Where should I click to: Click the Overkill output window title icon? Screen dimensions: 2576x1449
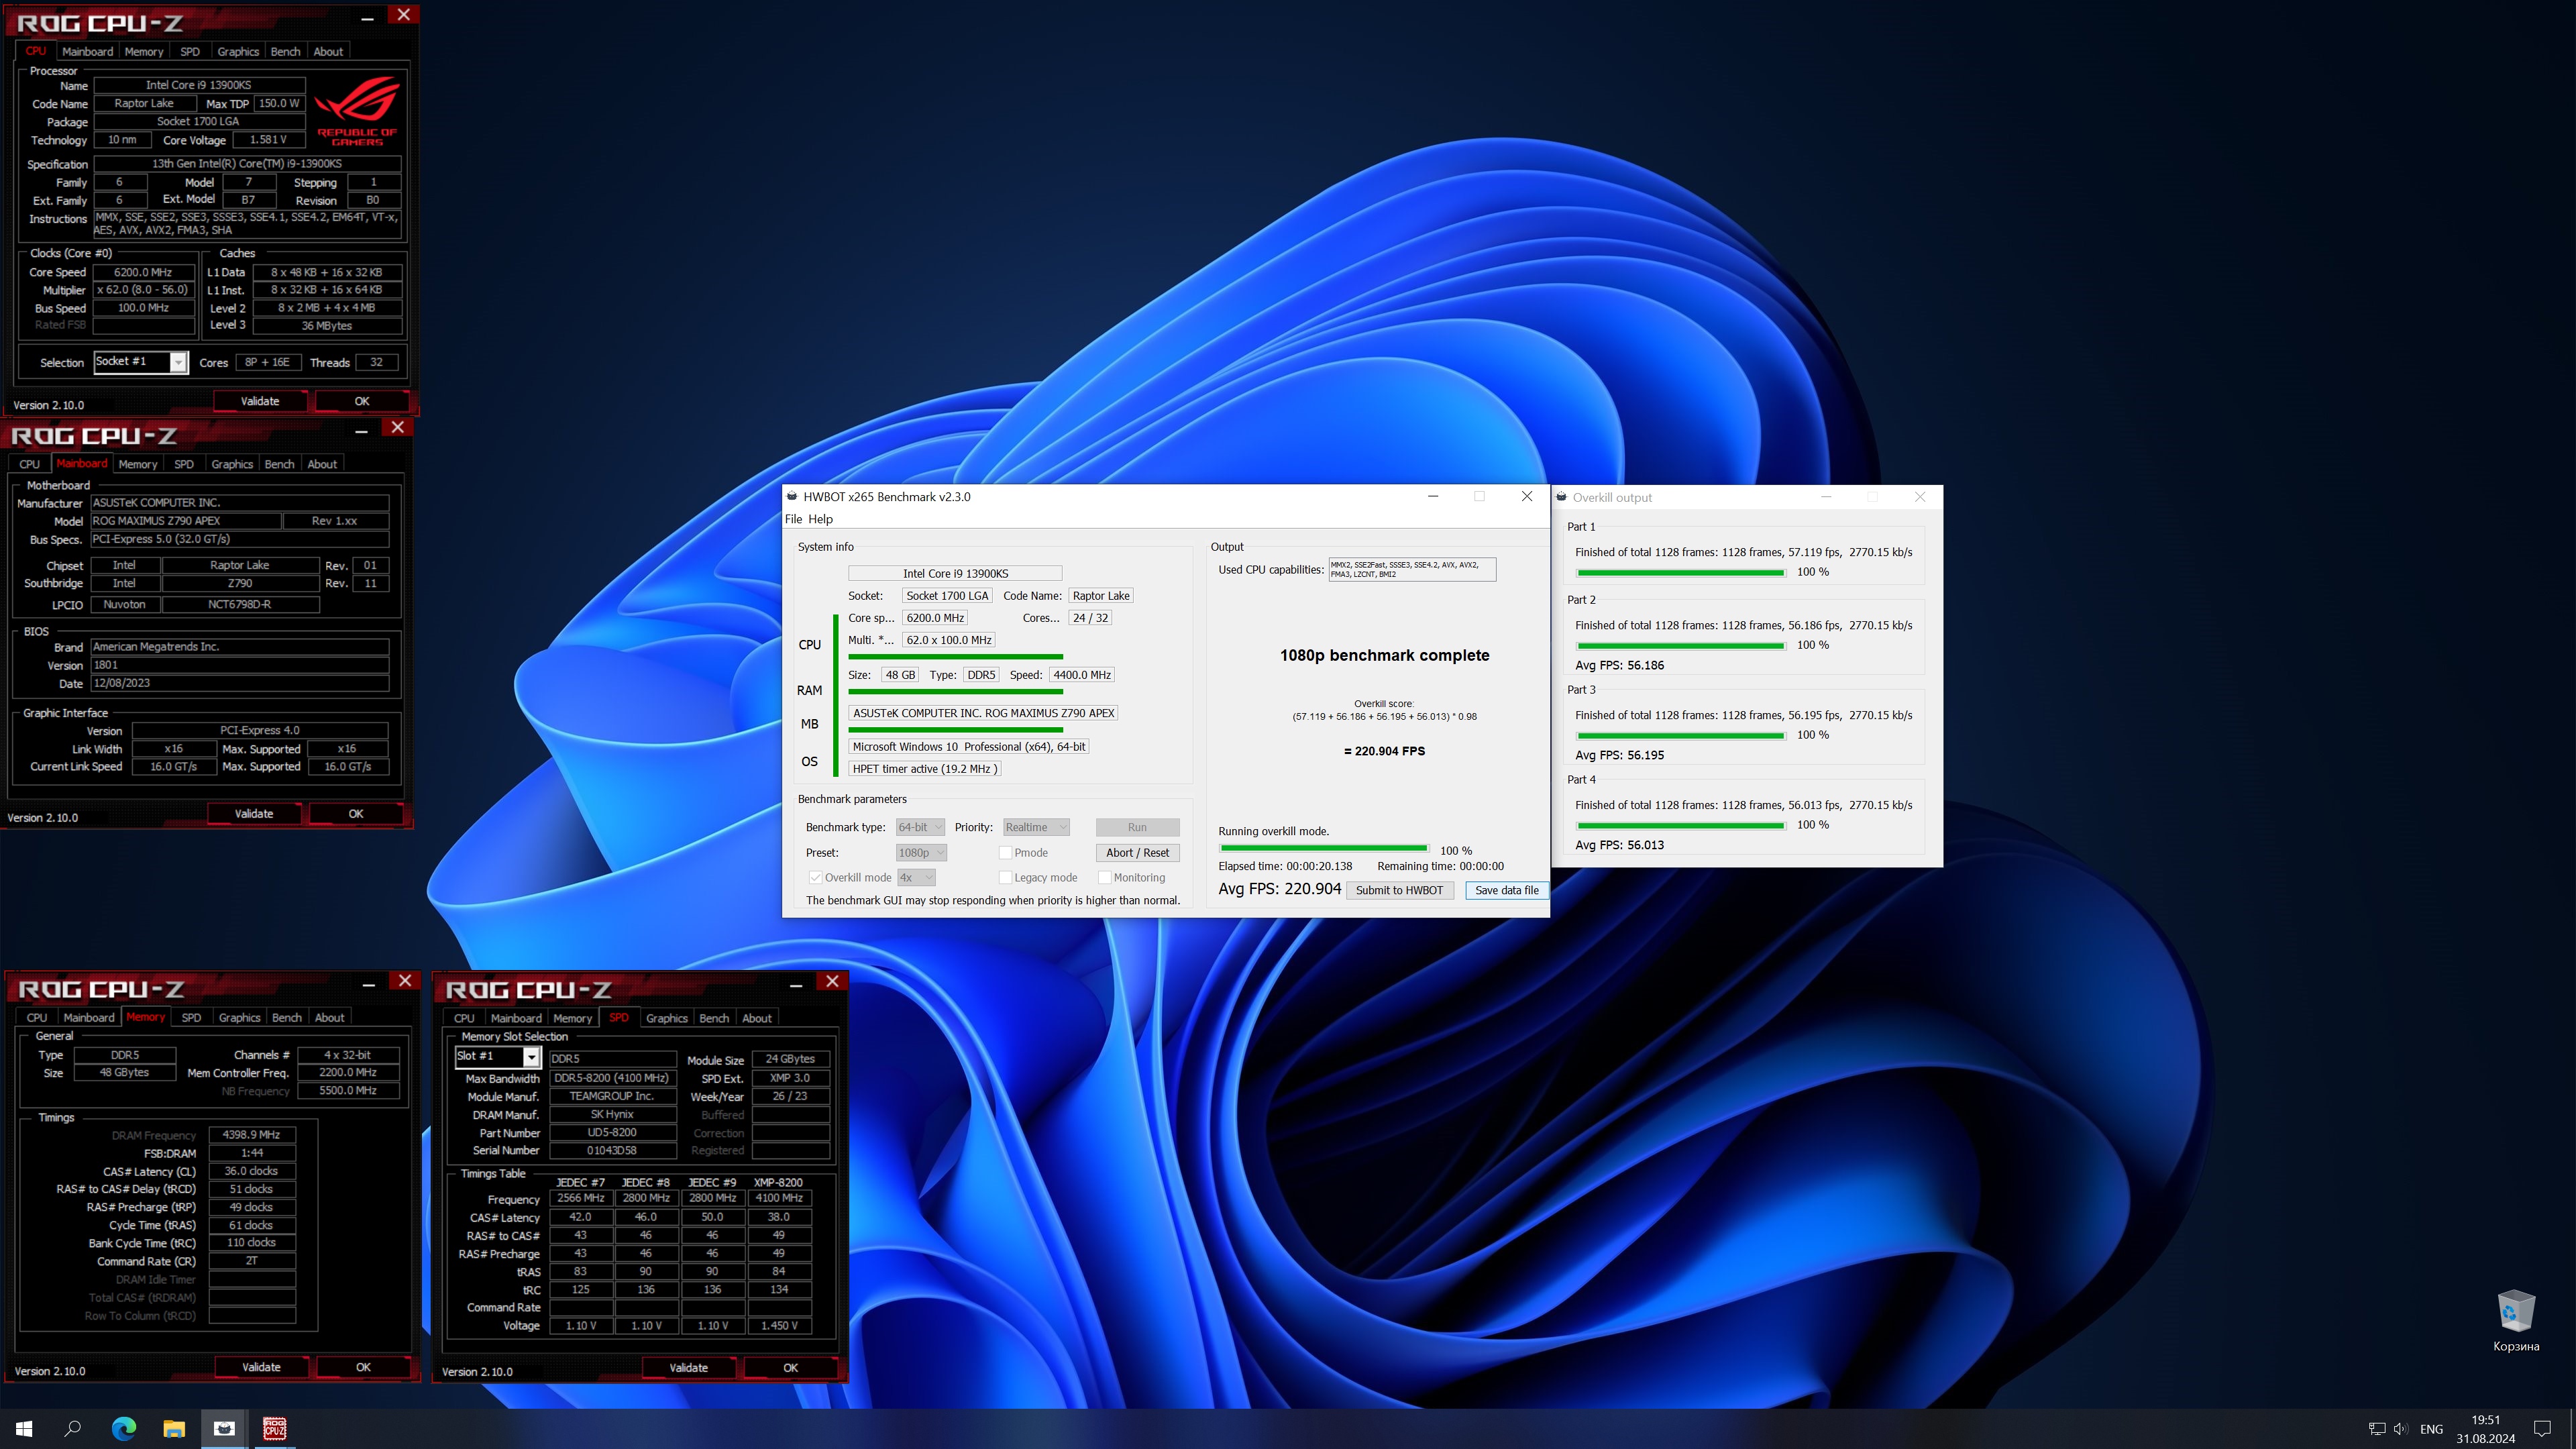(x=1562, y=497)
